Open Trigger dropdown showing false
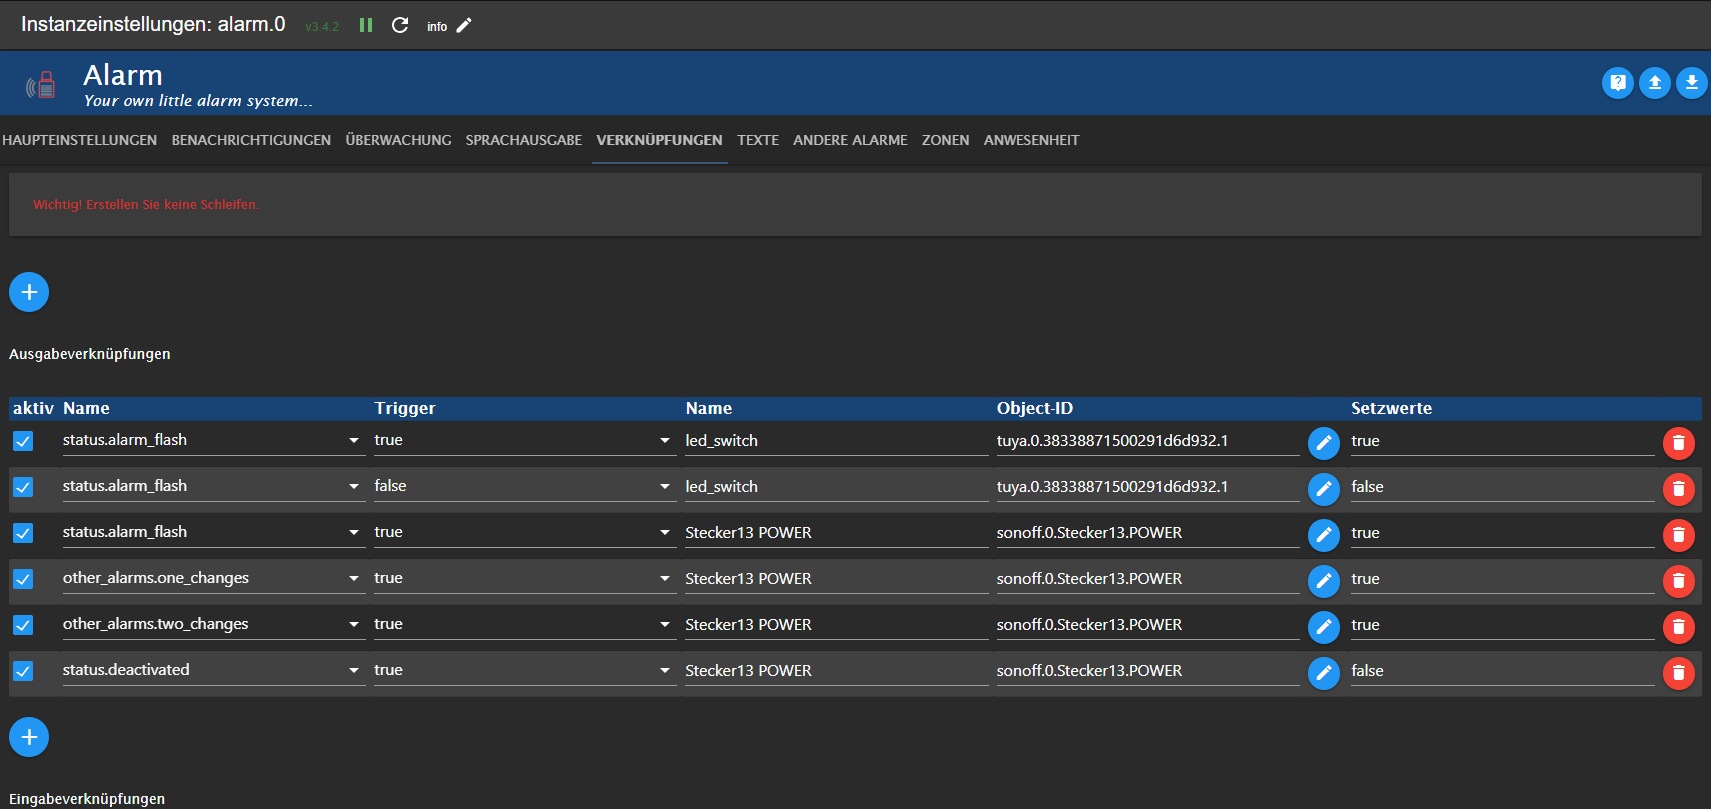 [x=525, y=486]
